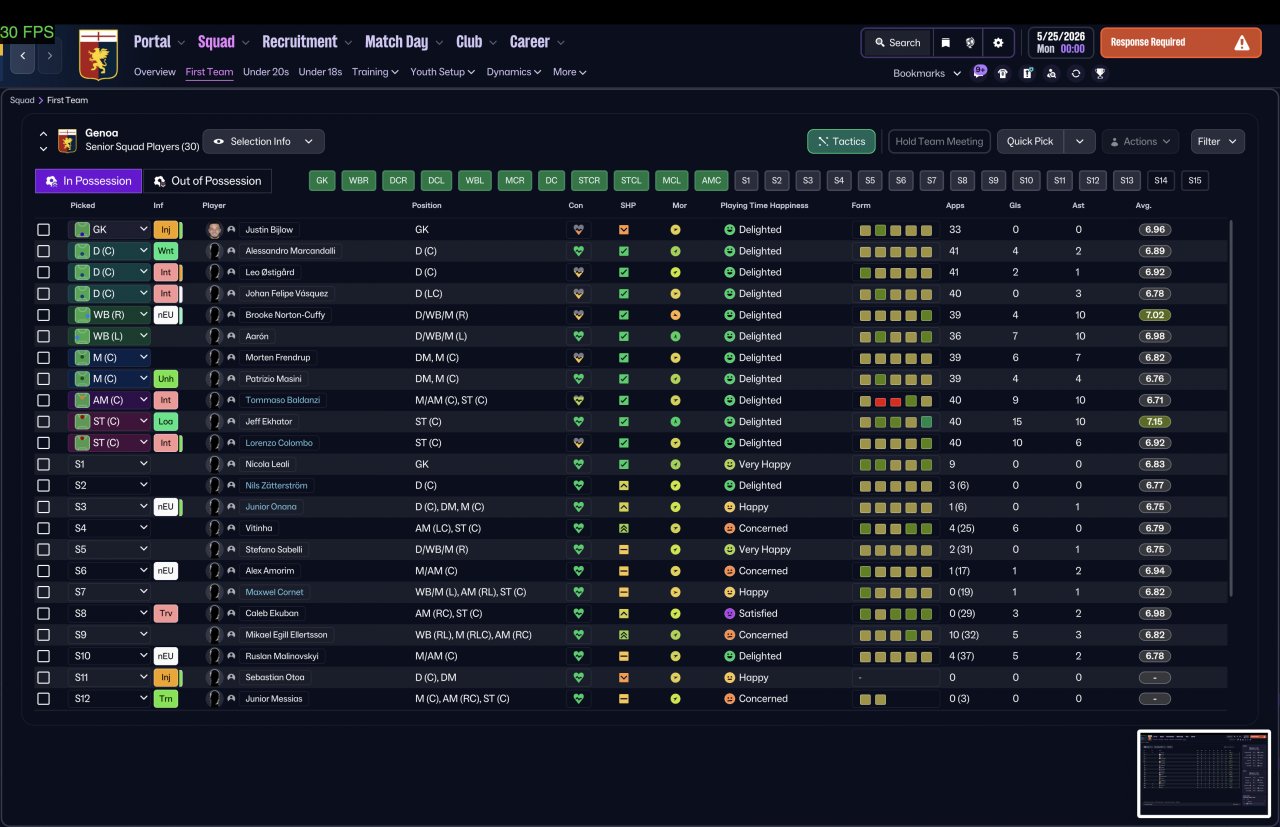The height and width of the screenshot is (827, 1280).
Task: Tick the checkbox for Justin Bijlow
Action: 43,230
